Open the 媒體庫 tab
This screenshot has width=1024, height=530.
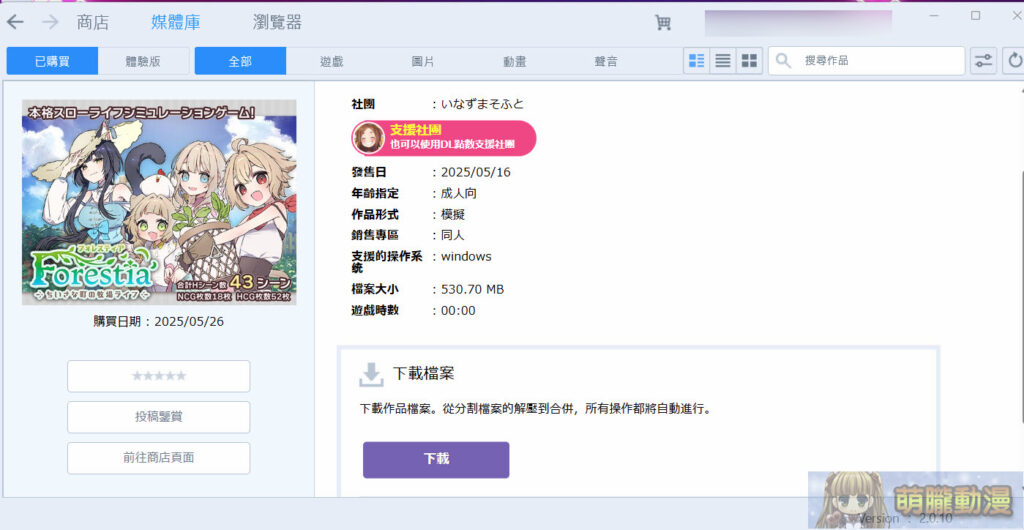pyautogui.click(x=176, y=23)
